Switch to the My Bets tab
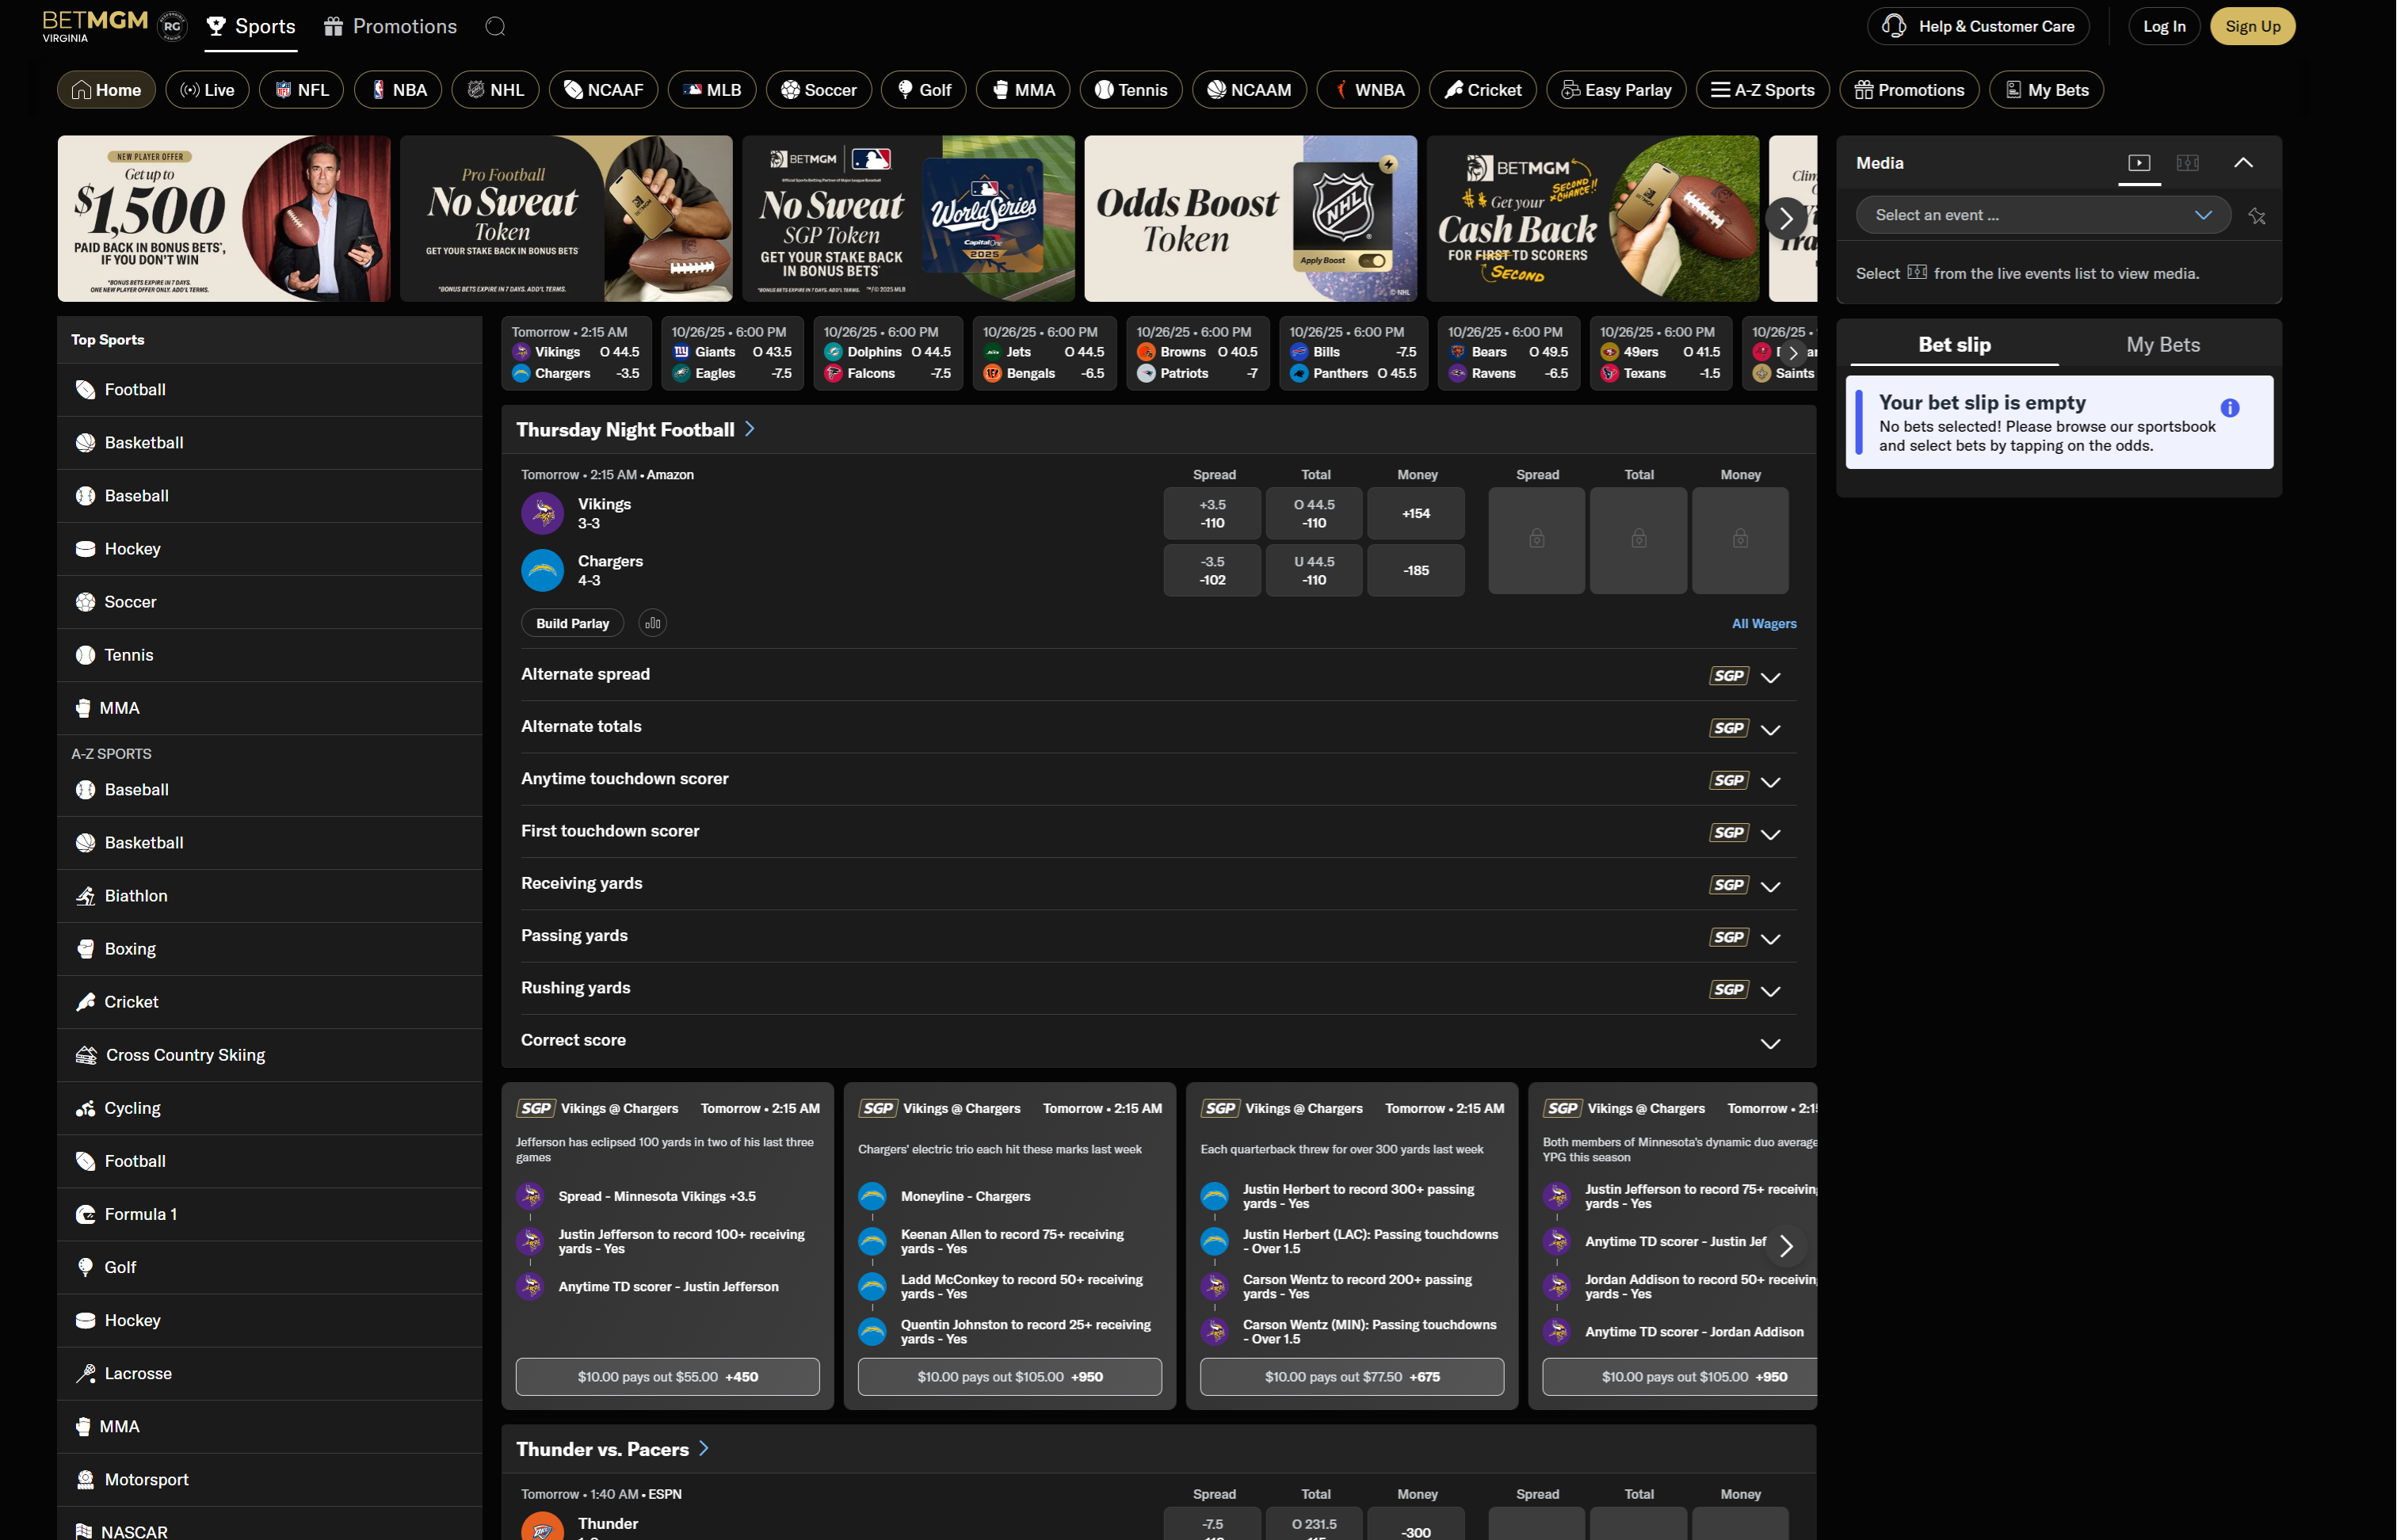The image size is (2397, 1540). (x=2162, y=345)
